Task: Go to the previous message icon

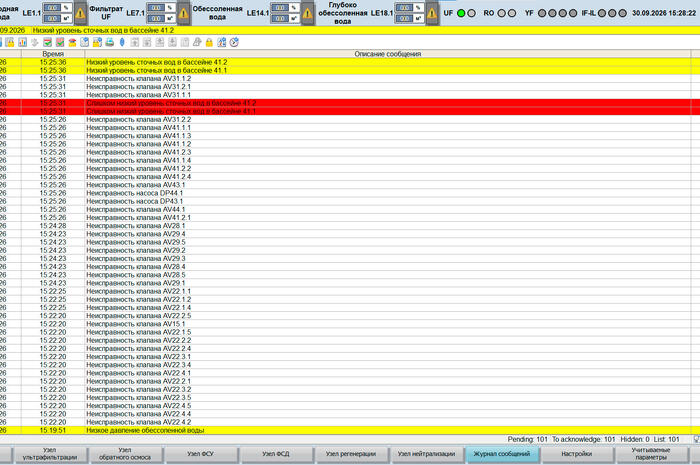Action: point(147,42)
